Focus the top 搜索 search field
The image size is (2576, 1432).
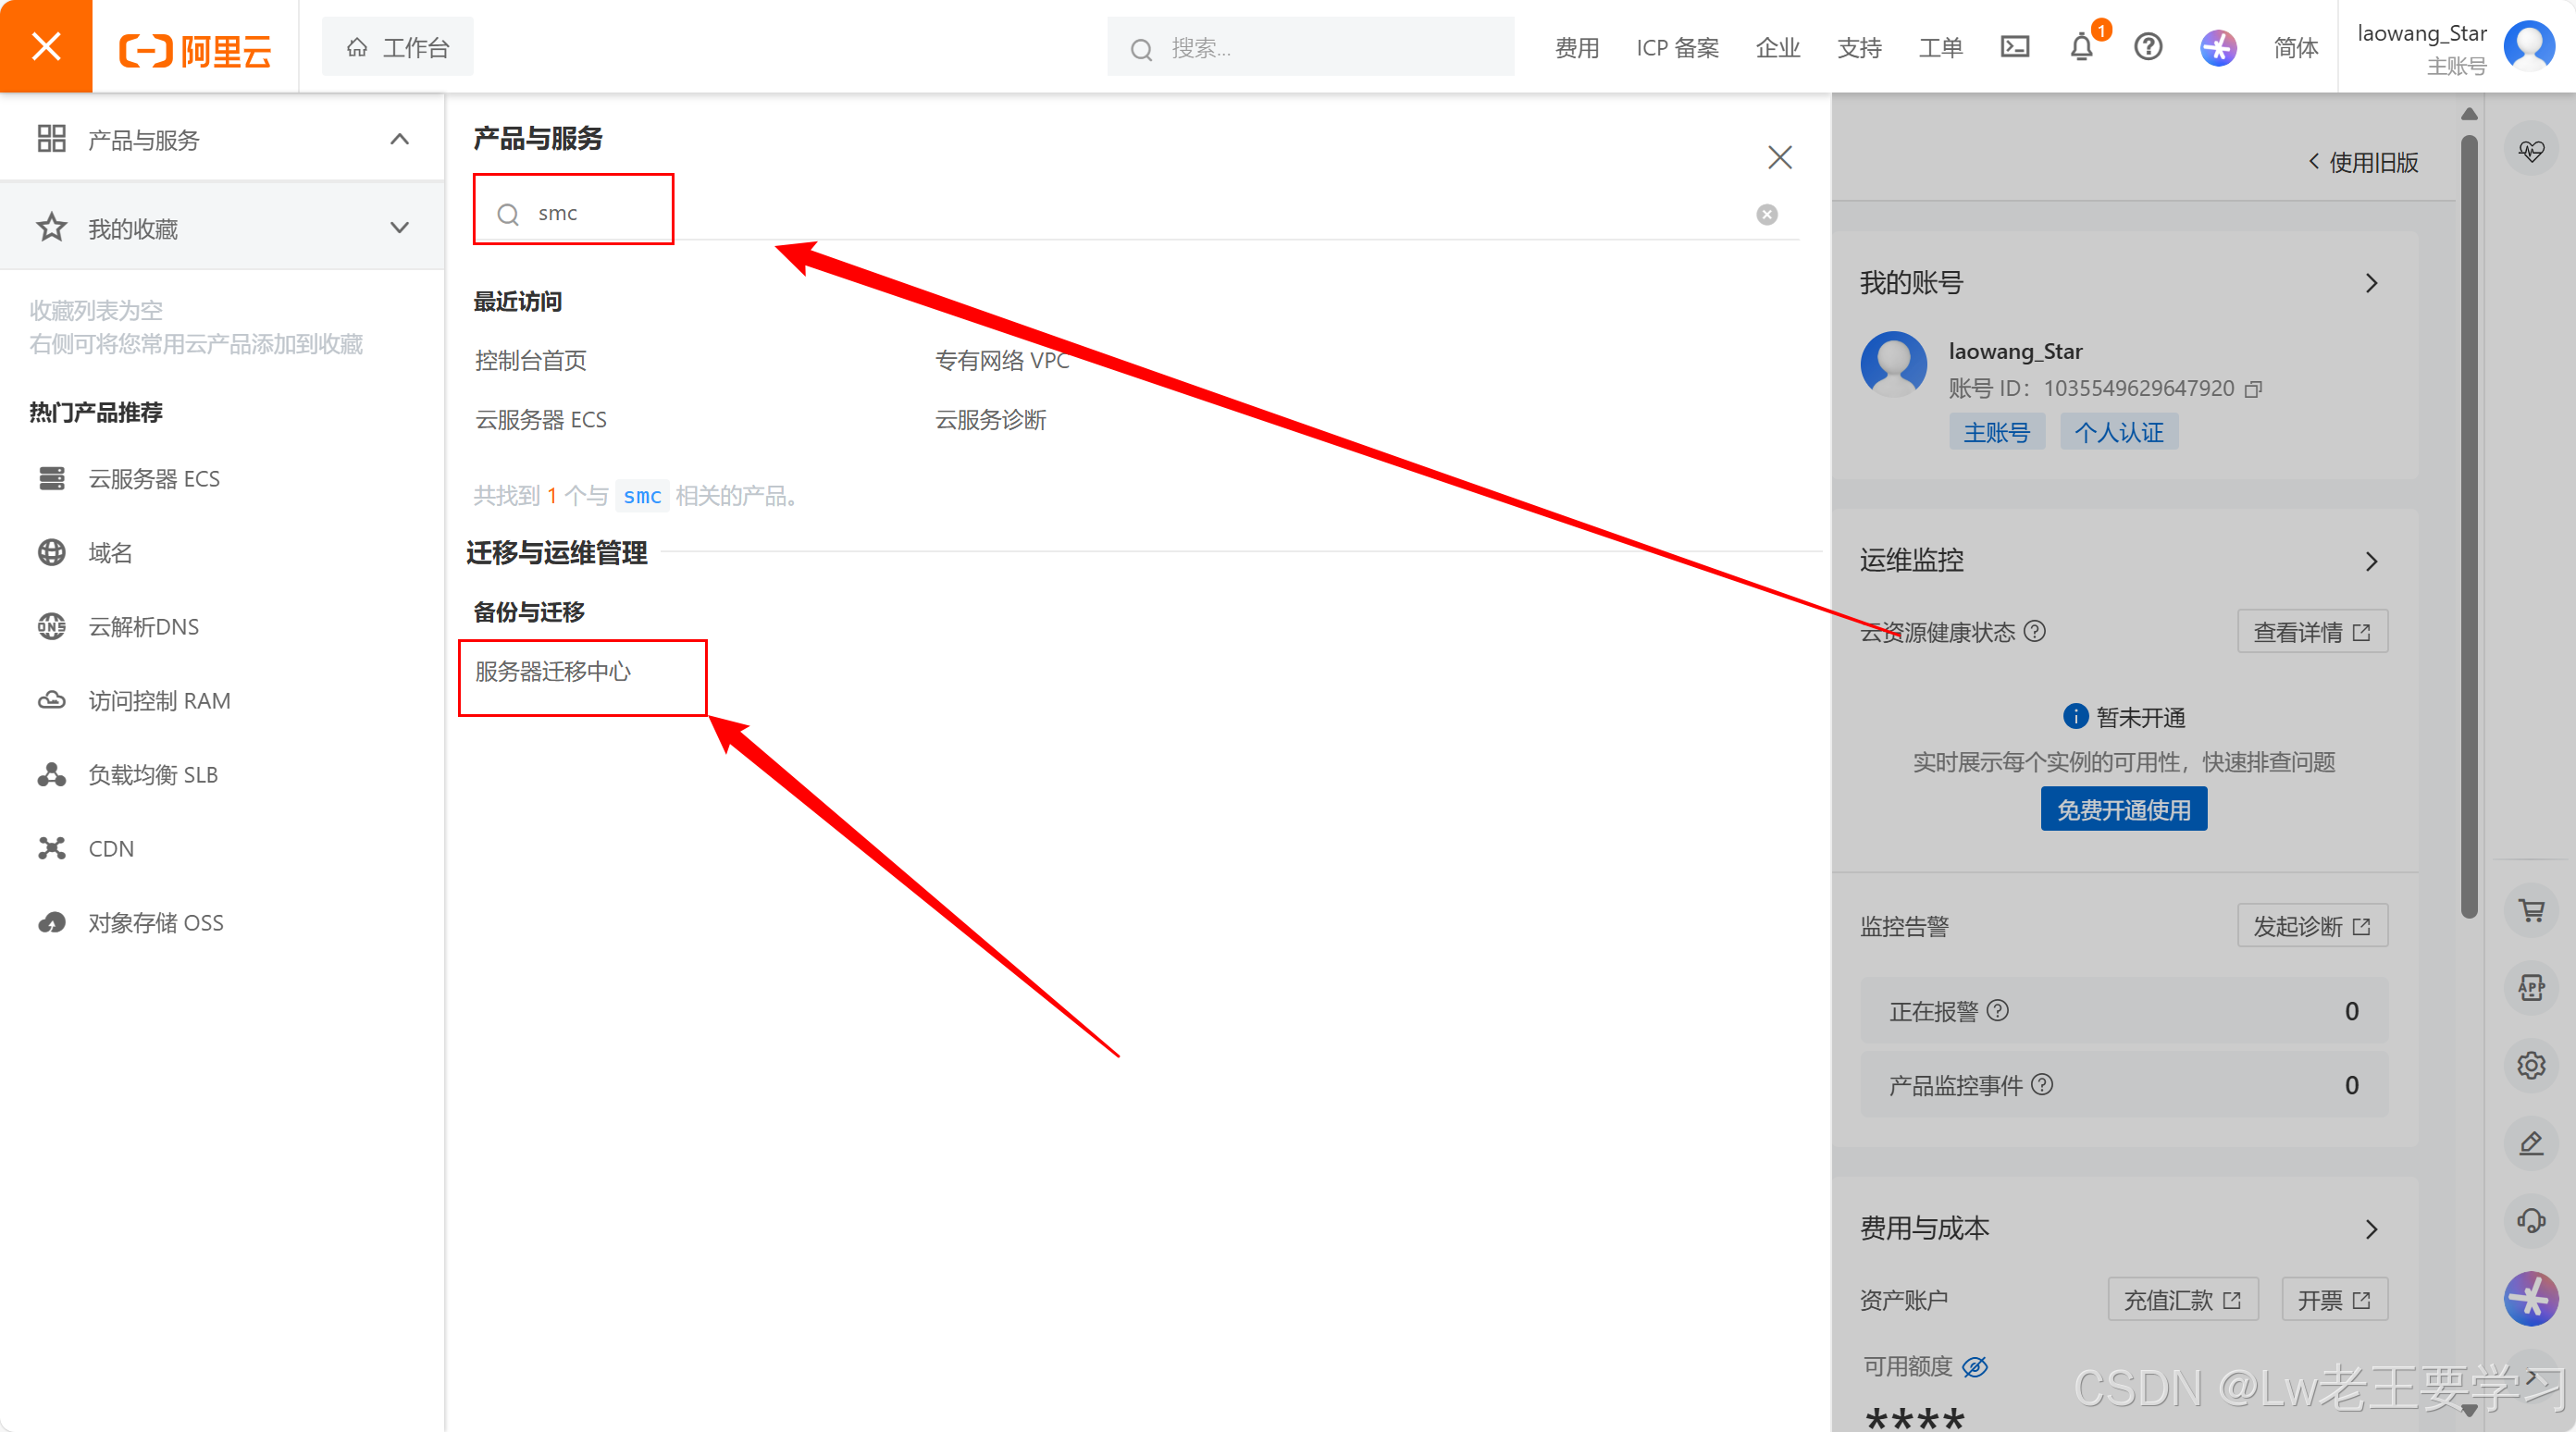tap(1310, 47)
